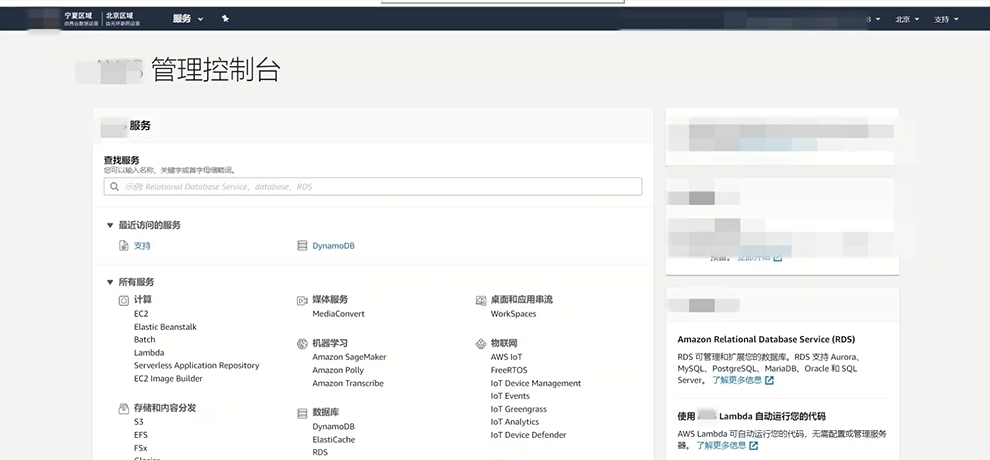Click the pin/bookmark icon in top navigation
Screen dimensions: 990x460
pyautogui.click(x=225, y=19)
